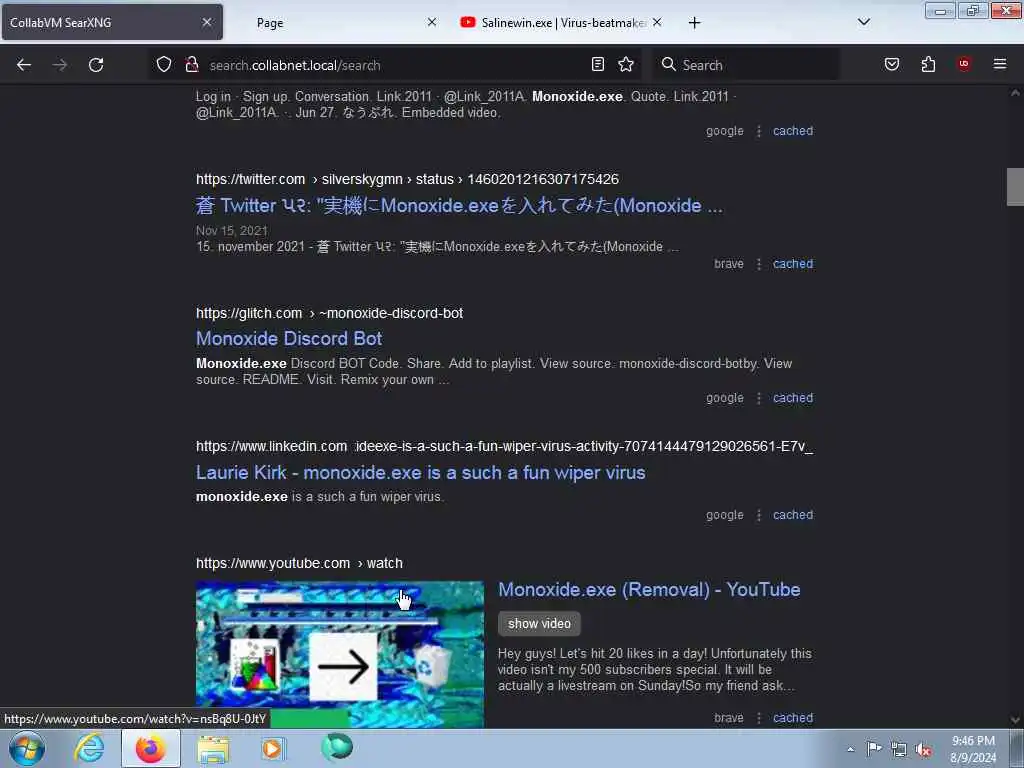Screen dimensions: 1024x768
Task: Open the Action Center flag icon
Action: click(874, 748)
